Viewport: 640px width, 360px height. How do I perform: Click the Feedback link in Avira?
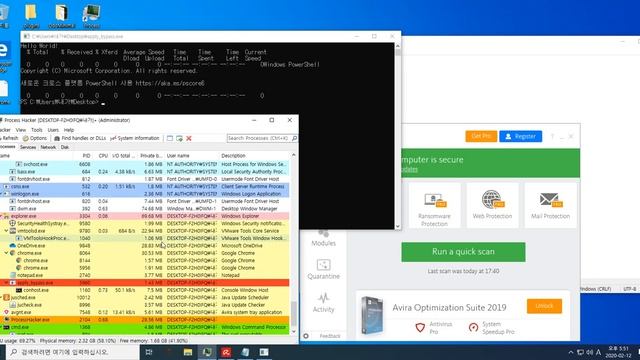coord(330,336)
